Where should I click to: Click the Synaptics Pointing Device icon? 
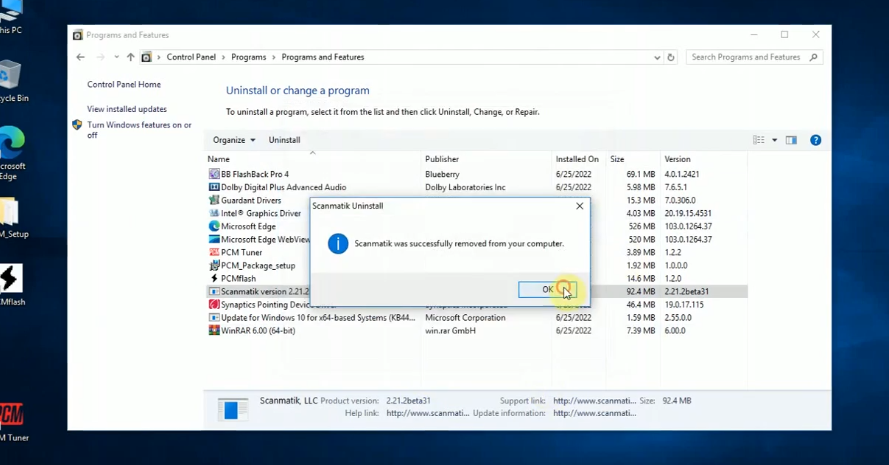pos(214,305)
